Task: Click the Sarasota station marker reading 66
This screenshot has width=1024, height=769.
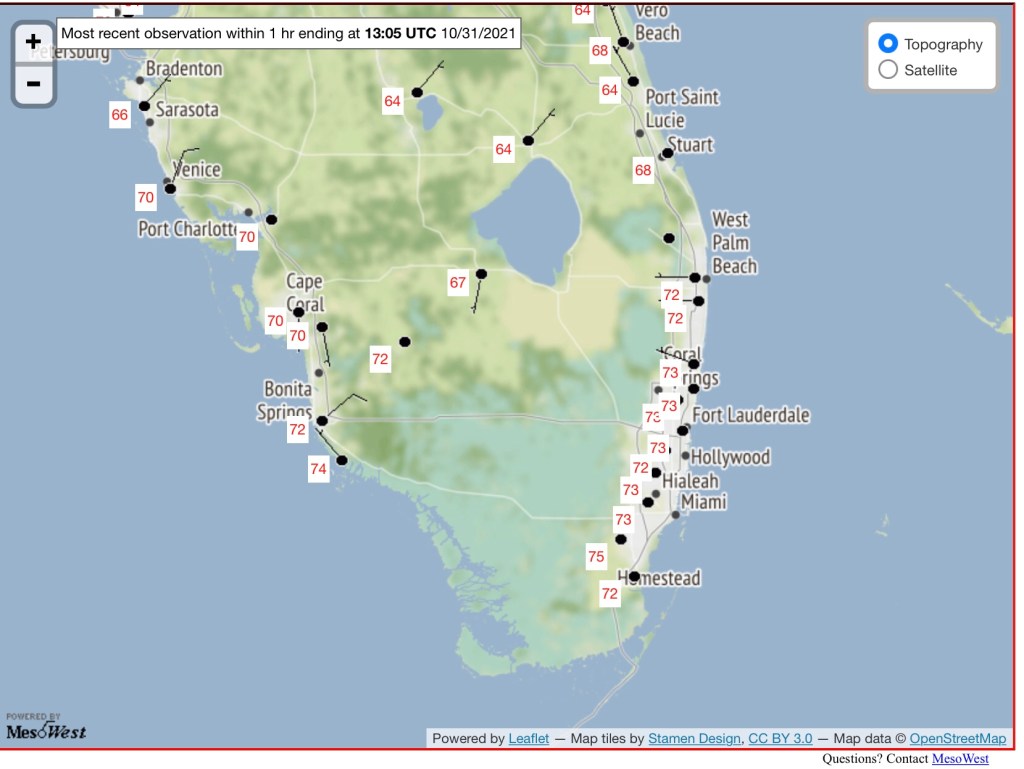Action: [144, 106]
